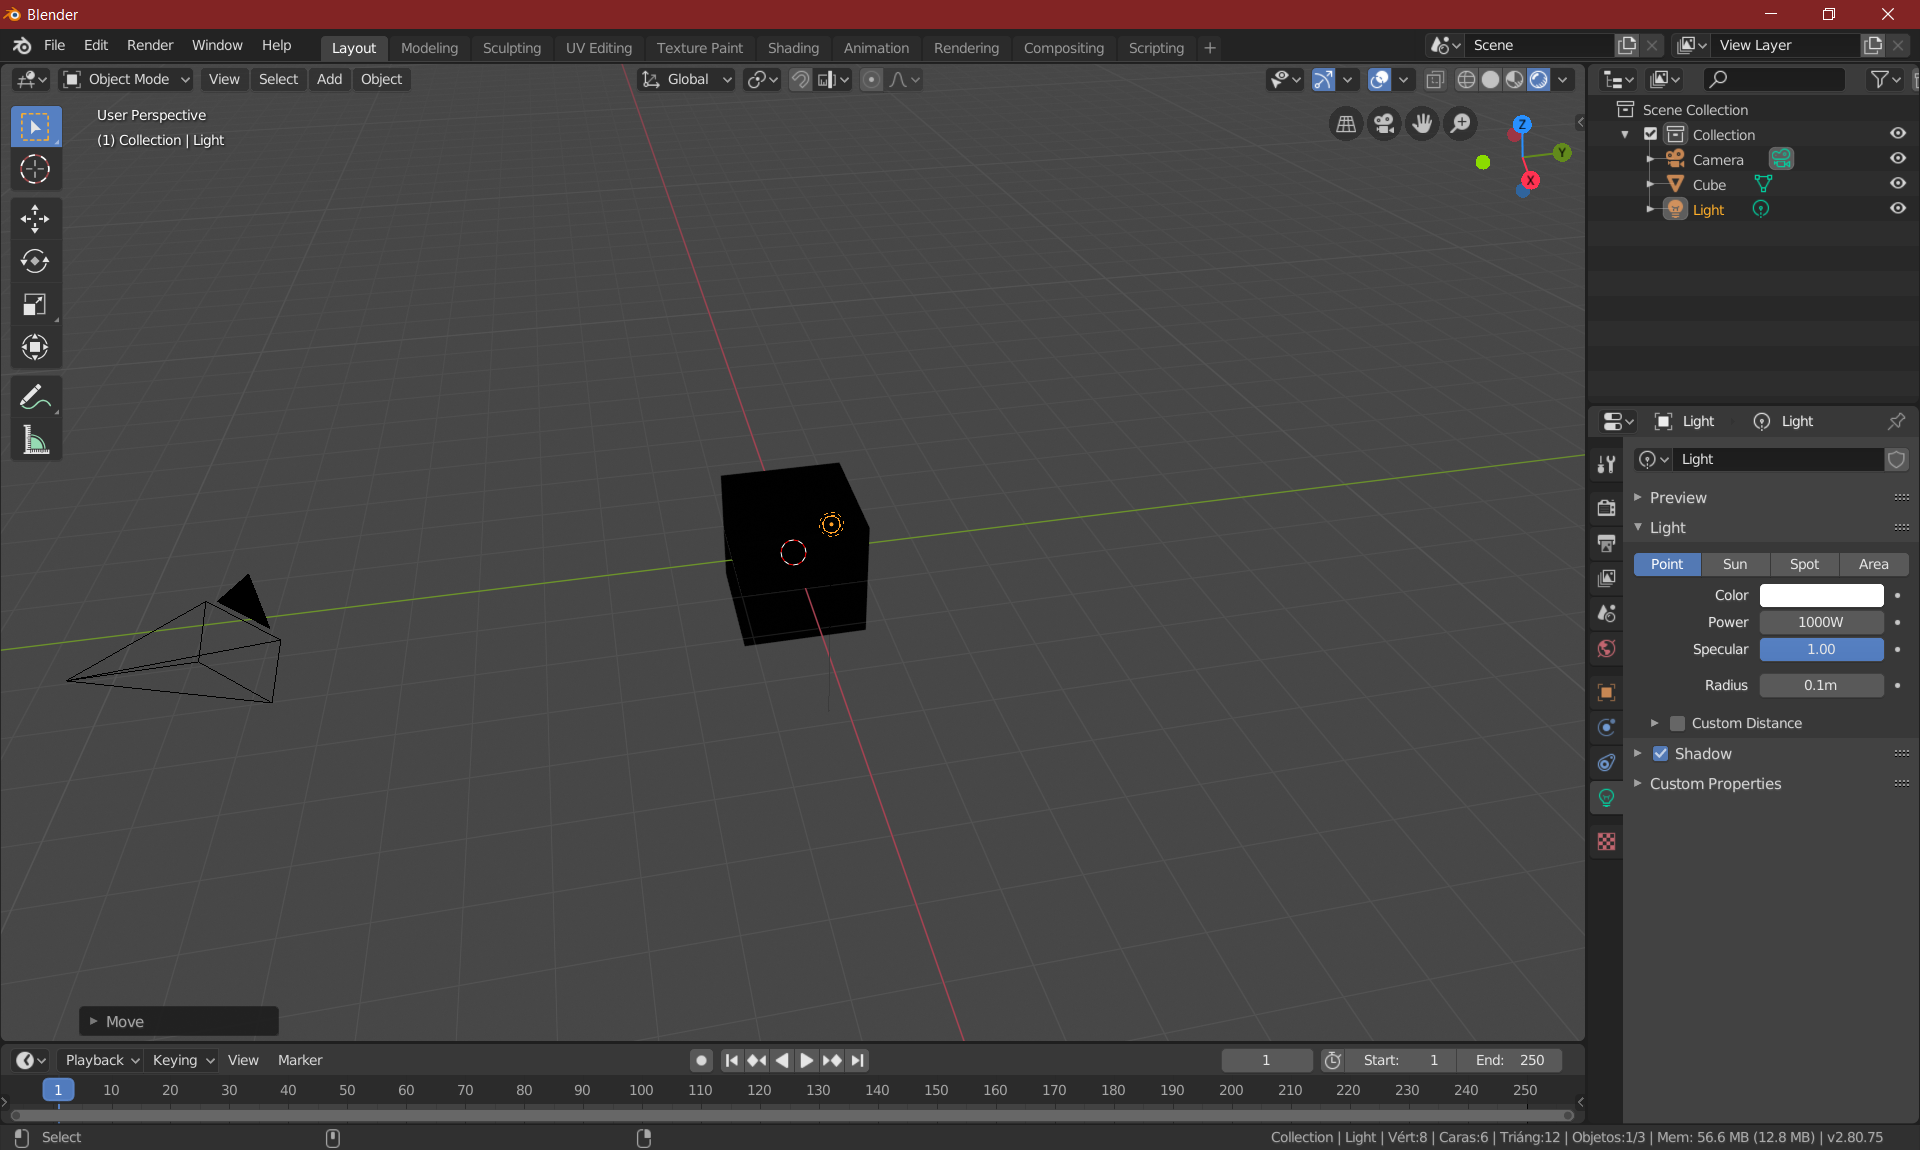Open the World properties tab
The image size is (1920, 1150).
(x=1606, y=648)
